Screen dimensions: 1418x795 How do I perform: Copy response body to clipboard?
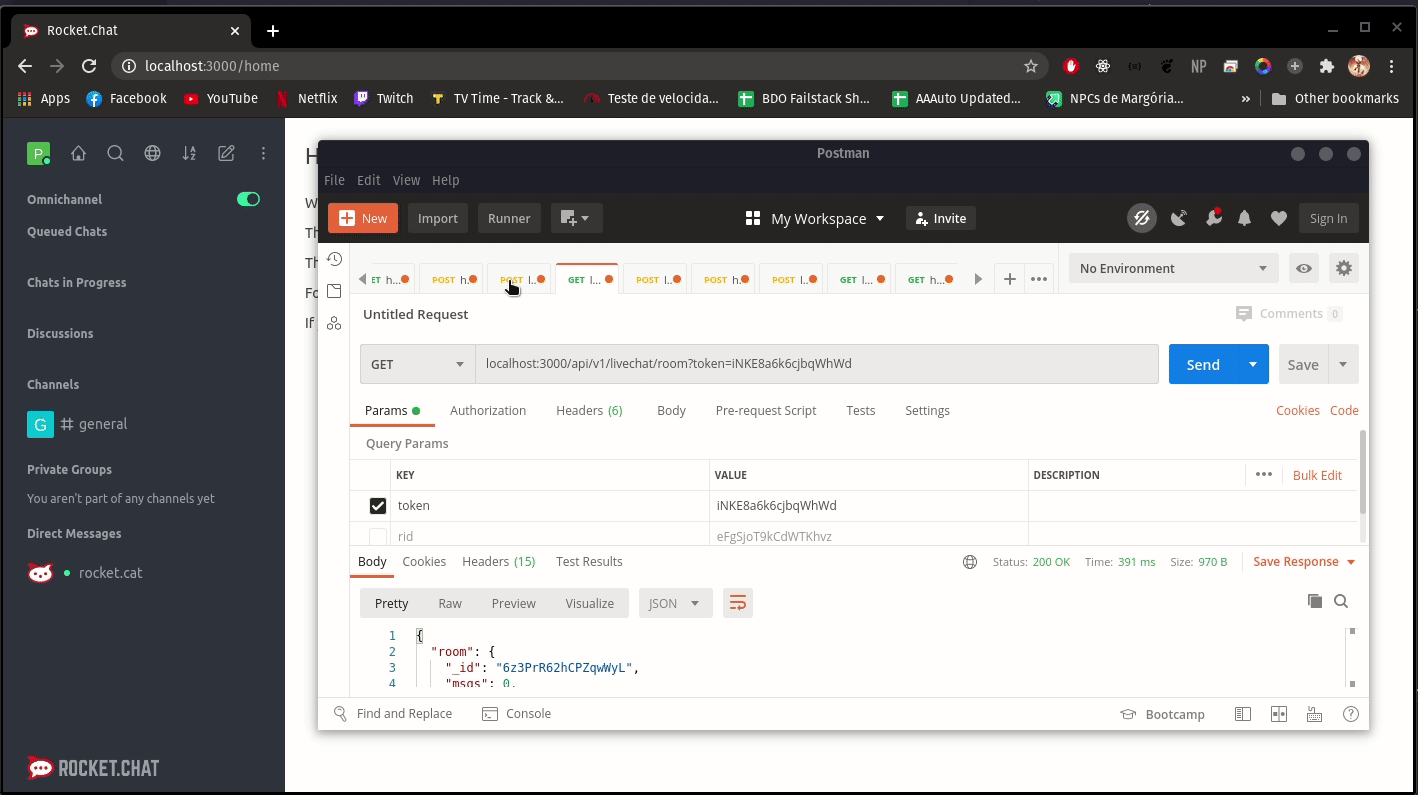pyautogui.click(x=1315, y=601)
